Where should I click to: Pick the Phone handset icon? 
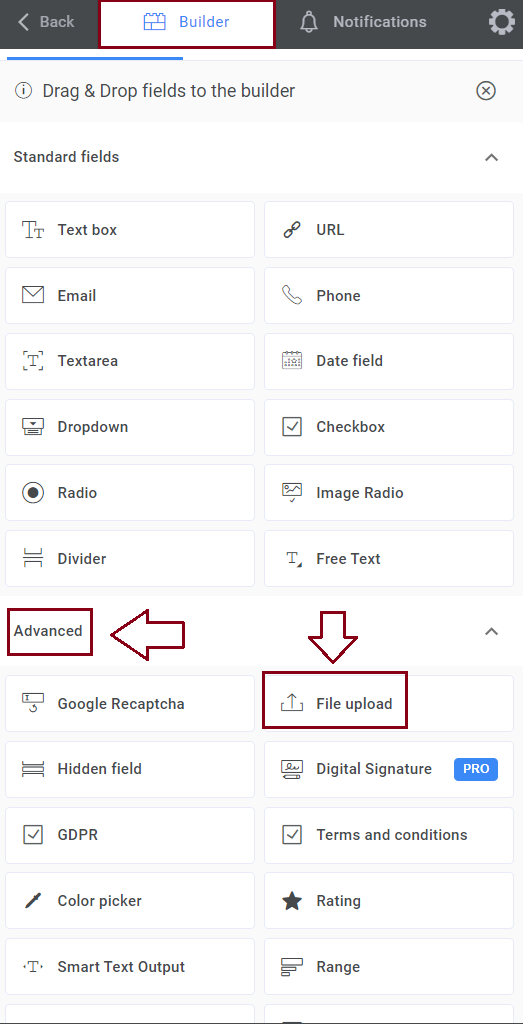tap(292, 295)
